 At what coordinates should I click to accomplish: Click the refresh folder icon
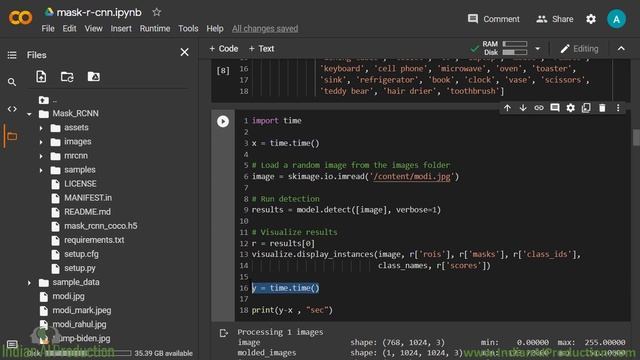coord(67,76)
